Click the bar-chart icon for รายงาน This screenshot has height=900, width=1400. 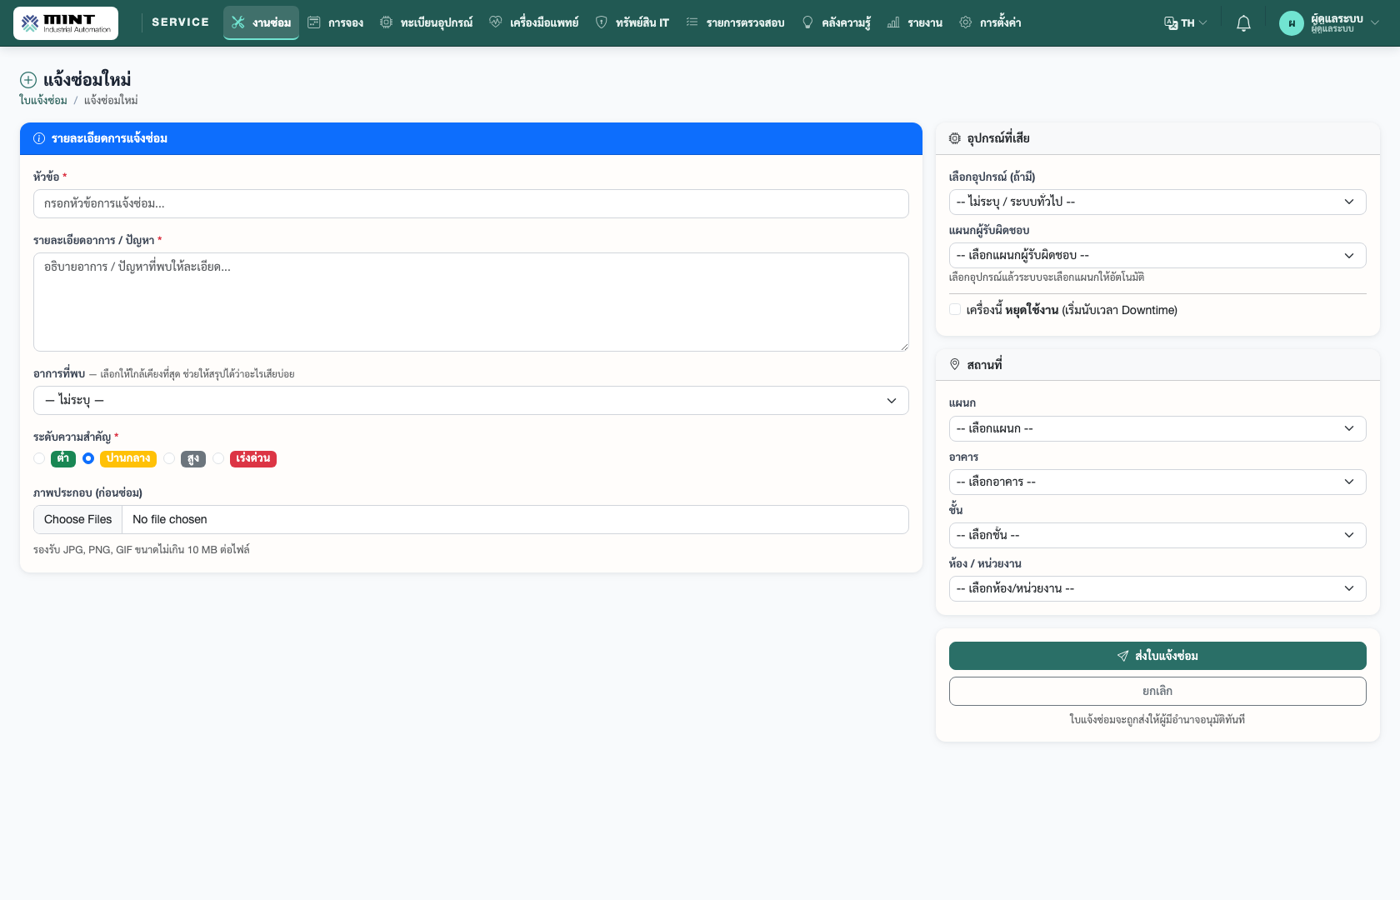[x=893, y=22]
